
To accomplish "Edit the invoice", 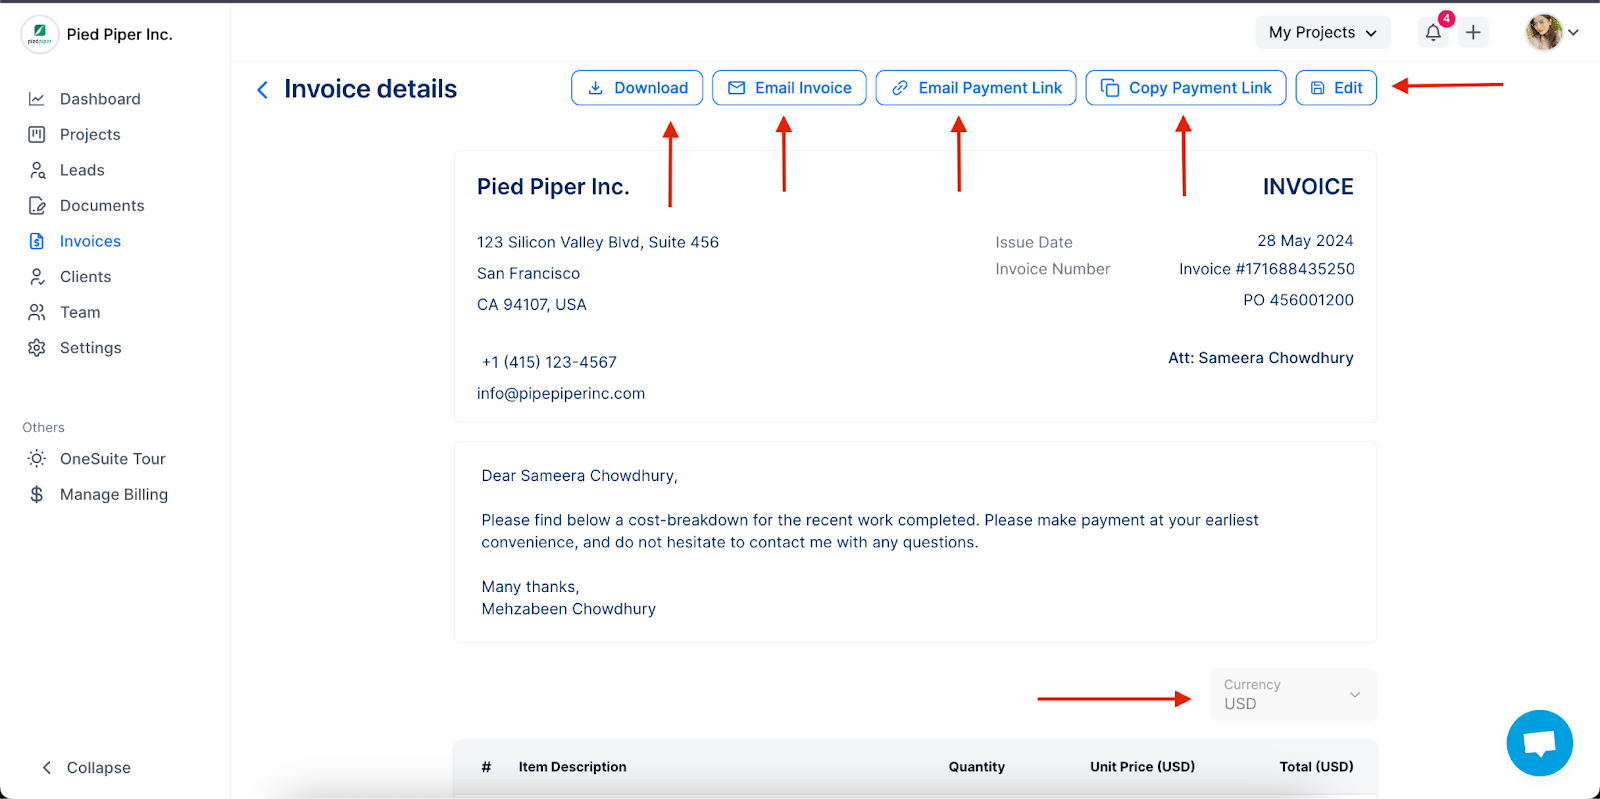I will (1336, 88).
